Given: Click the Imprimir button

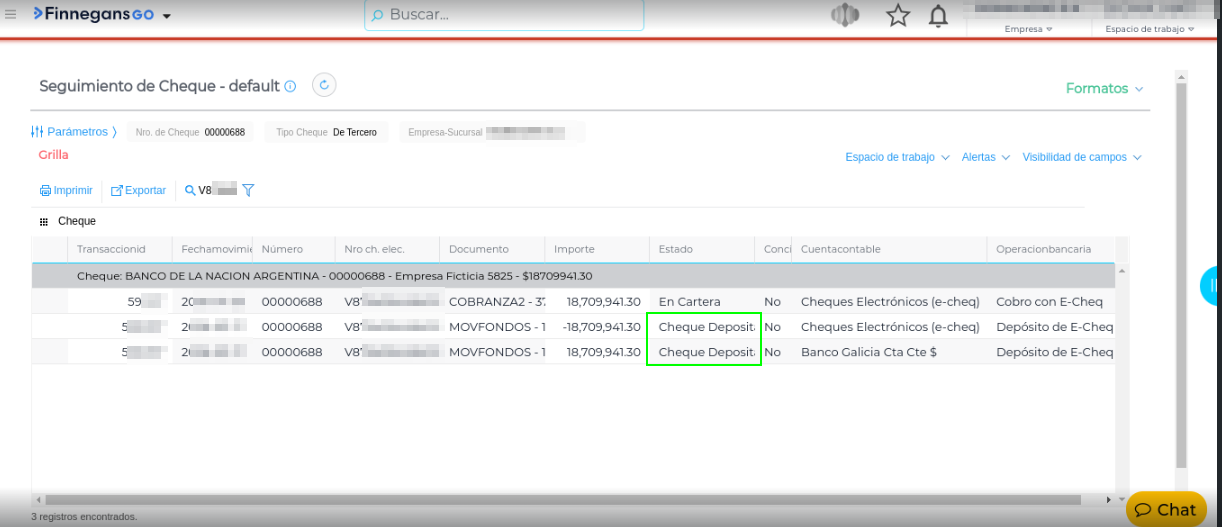Looking at the screenshot, I should click(x=66, y=190).
